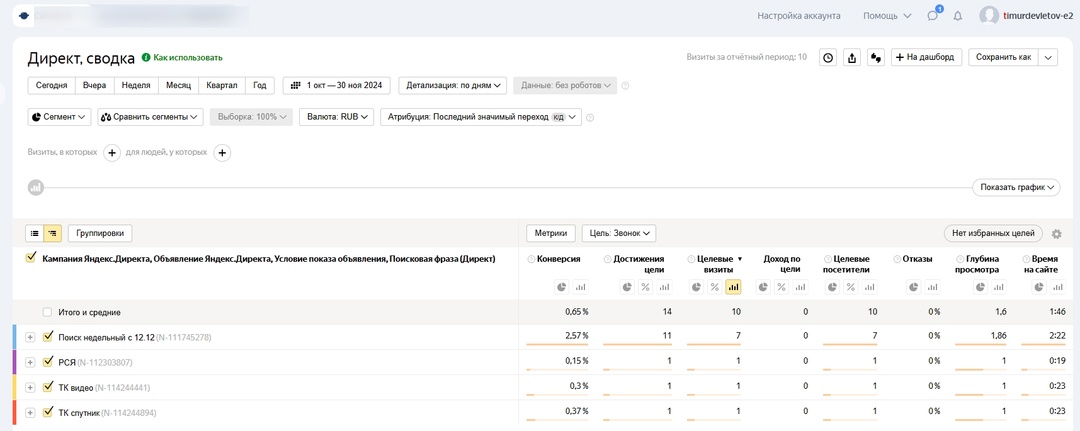
Task: Show percent for Целевые визиты column
Action: tap(716, 287)
